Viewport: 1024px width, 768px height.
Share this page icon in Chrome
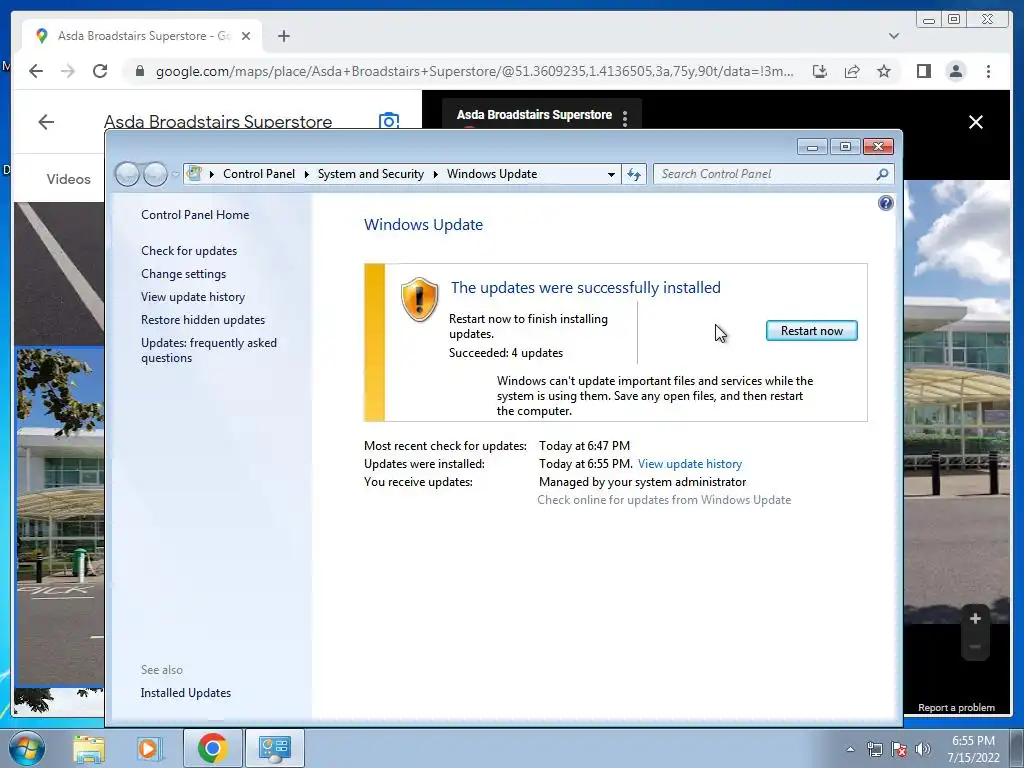pyautogui.click(x=852, y=71)
